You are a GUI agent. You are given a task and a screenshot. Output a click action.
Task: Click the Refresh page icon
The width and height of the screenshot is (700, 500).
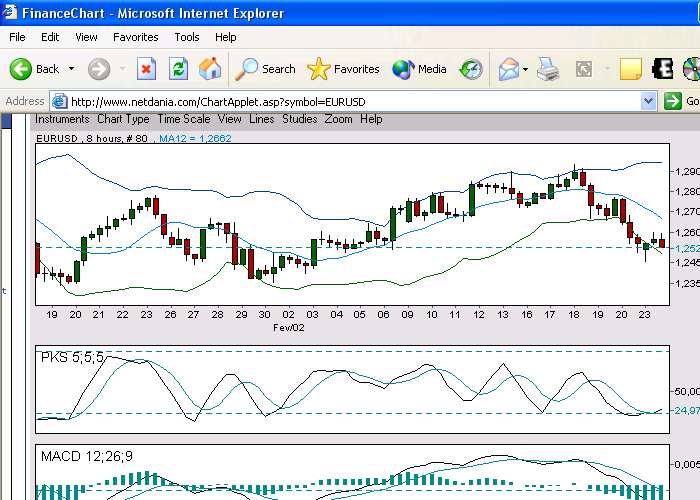[179, 69]
